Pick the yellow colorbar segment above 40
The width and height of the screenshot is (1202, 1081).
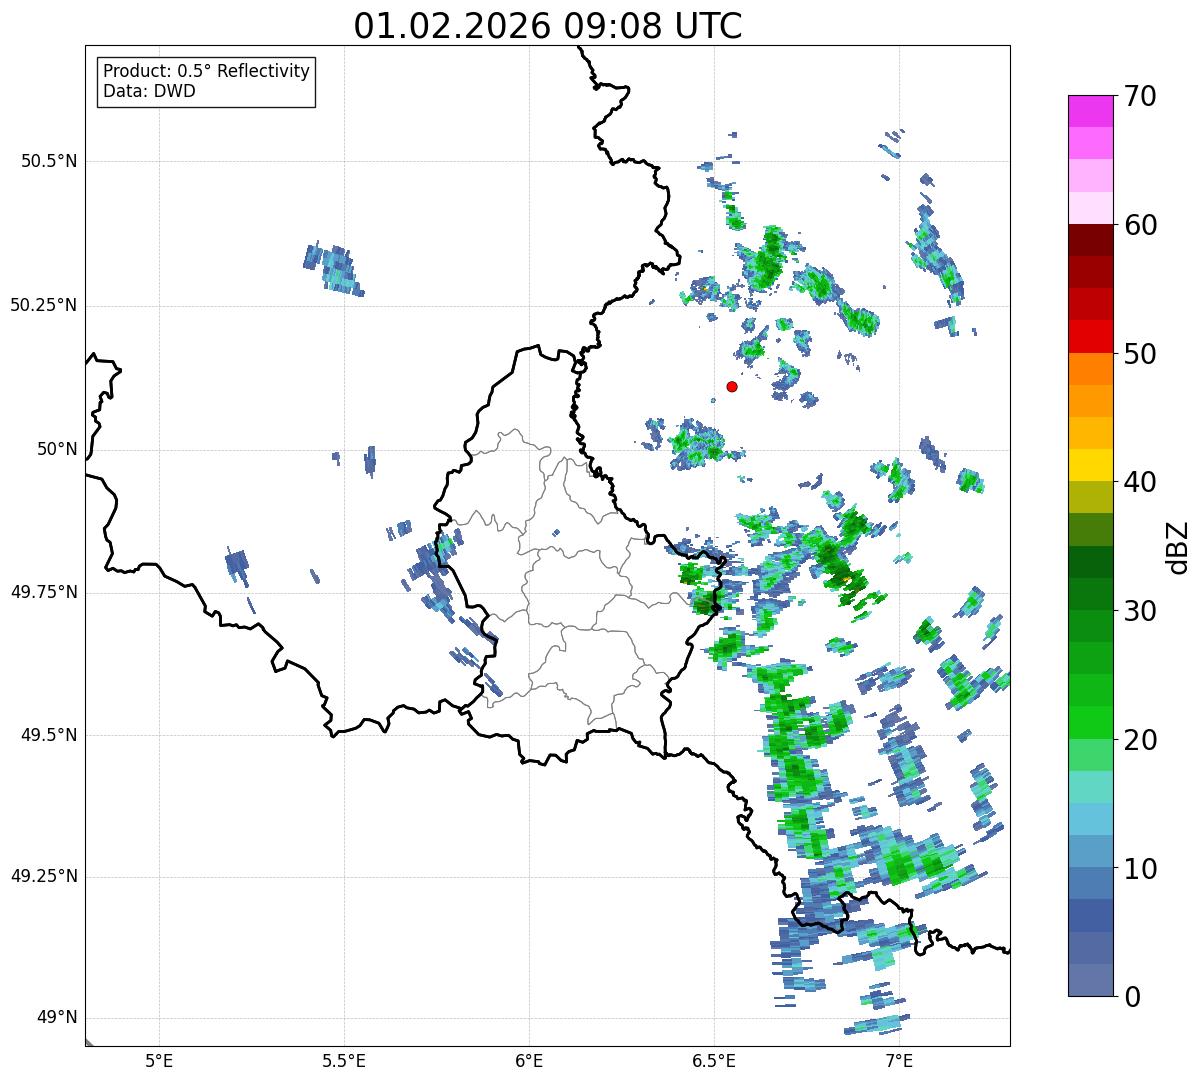click(x=1091, y=465)
